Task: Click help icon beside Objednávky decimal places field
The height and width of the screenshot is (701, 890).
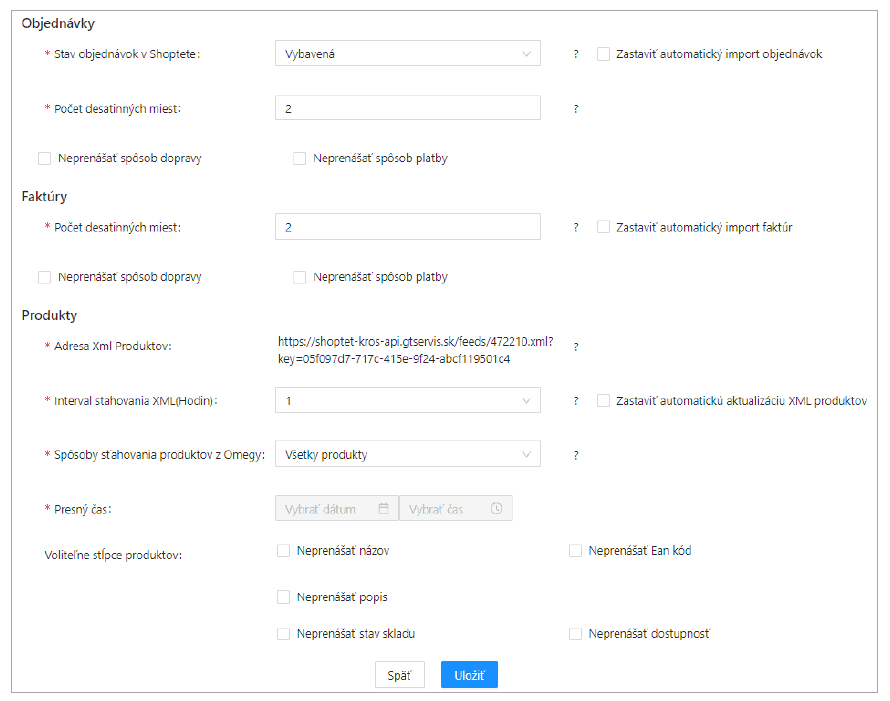Action: click(576, 109)
